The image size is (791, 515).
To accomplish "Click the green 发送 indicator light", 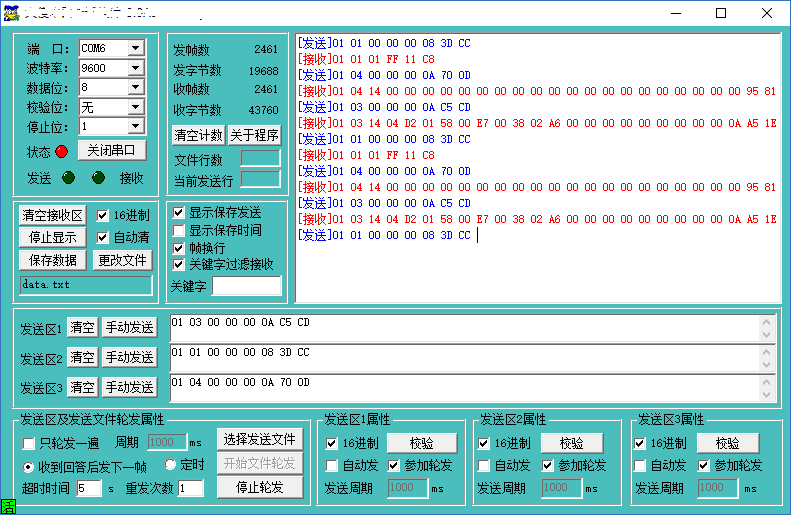I will [x=68, y=178].
